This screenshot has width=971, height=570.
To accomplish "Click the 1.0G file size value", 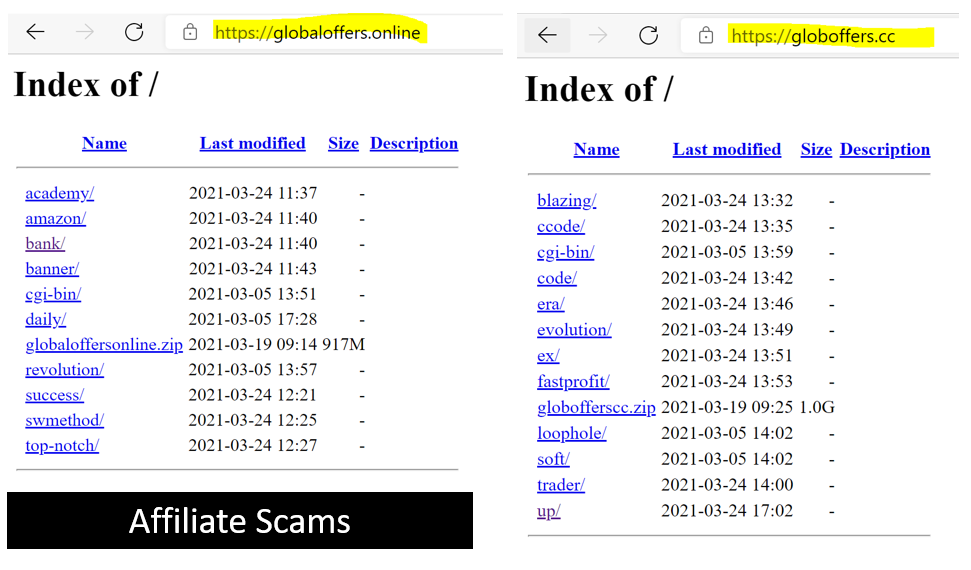I will point(817,408).
